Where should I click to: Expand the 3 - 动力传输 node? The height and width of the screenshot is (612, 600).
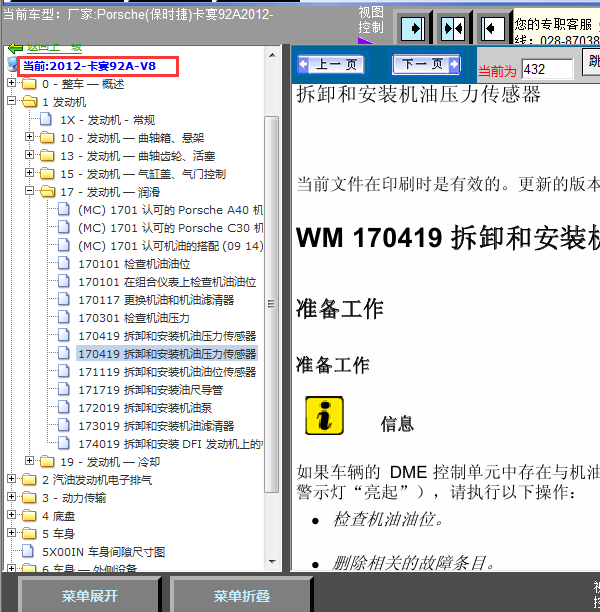[x=11, y=496]
